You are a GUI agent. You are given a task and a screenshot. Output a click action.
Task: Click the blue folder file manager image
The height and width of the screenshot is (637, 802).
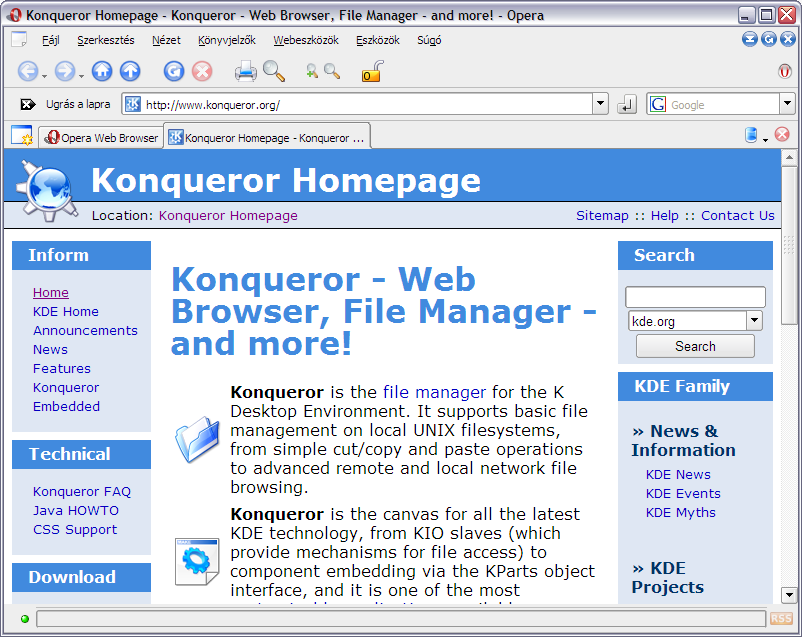pyautogui.click(x=197, y=439)
